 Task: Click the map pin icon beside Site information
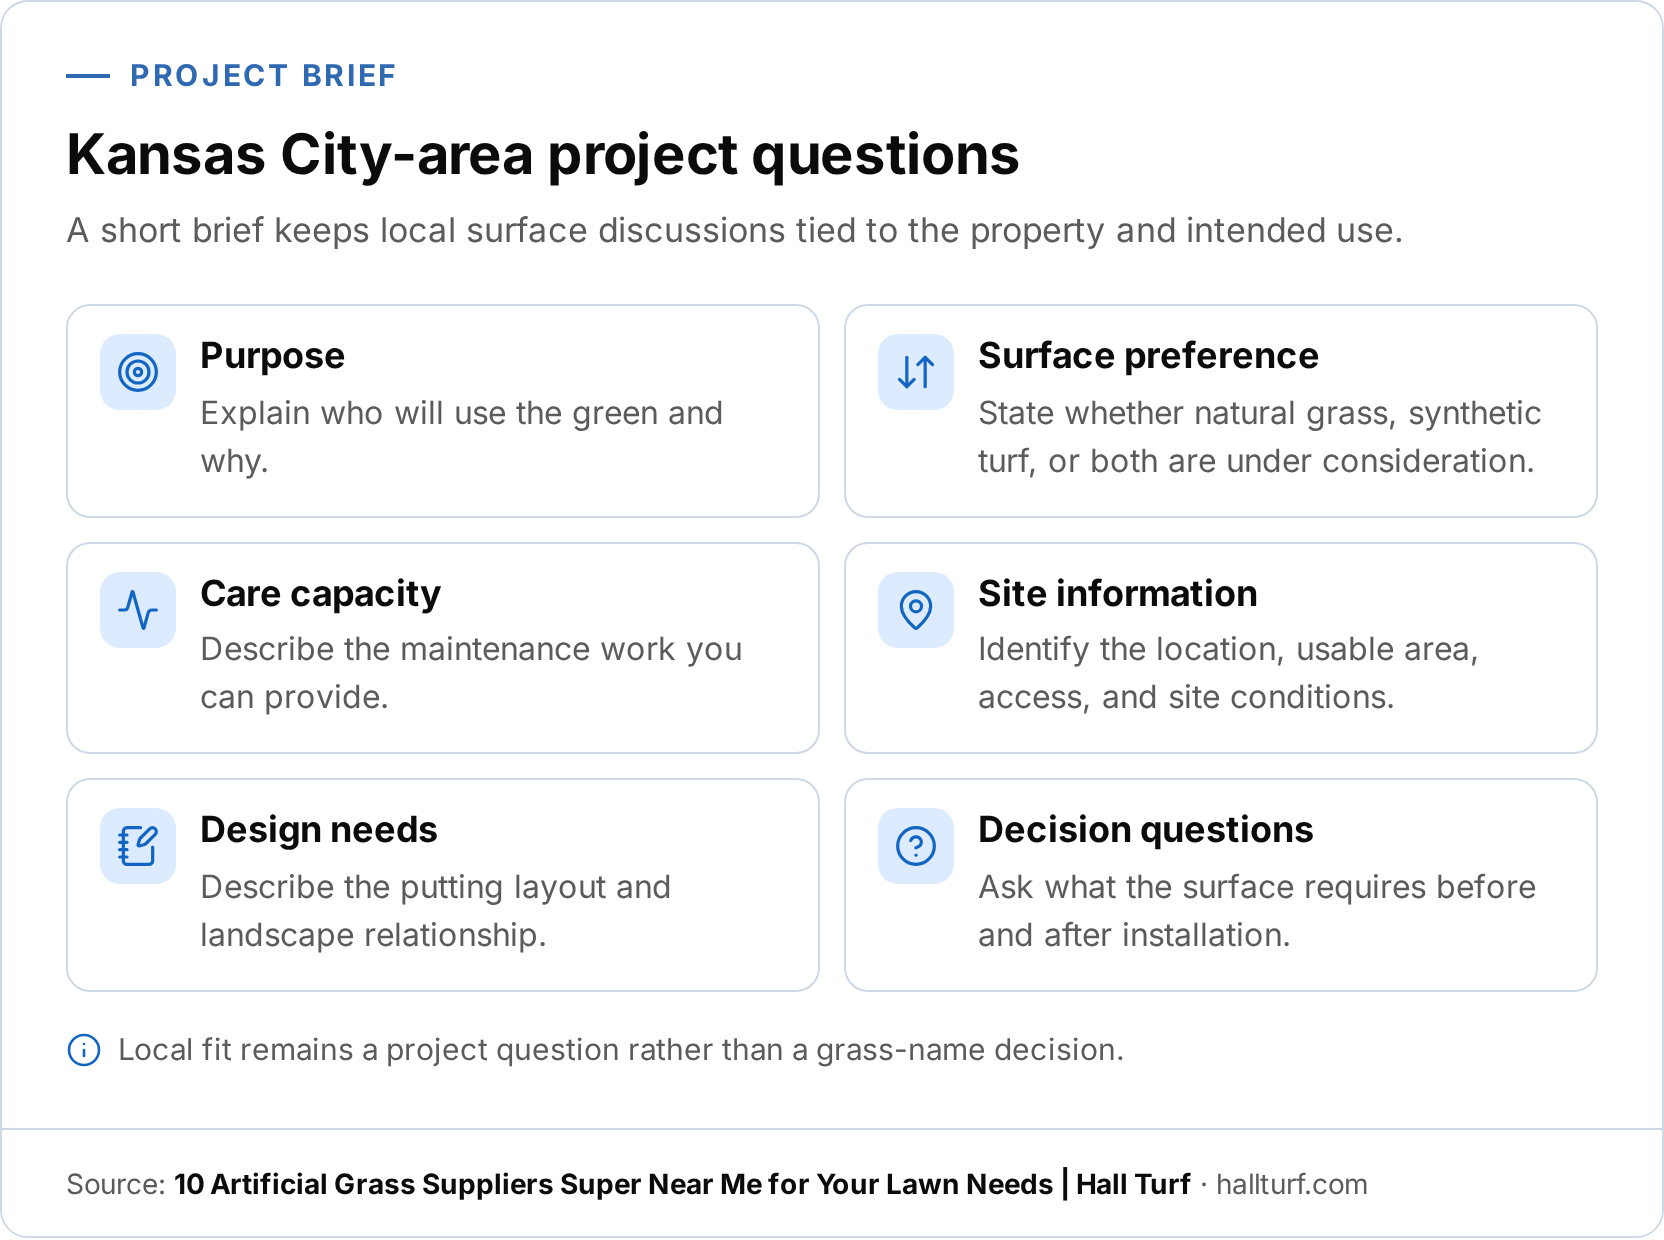[x=916, y=610]
